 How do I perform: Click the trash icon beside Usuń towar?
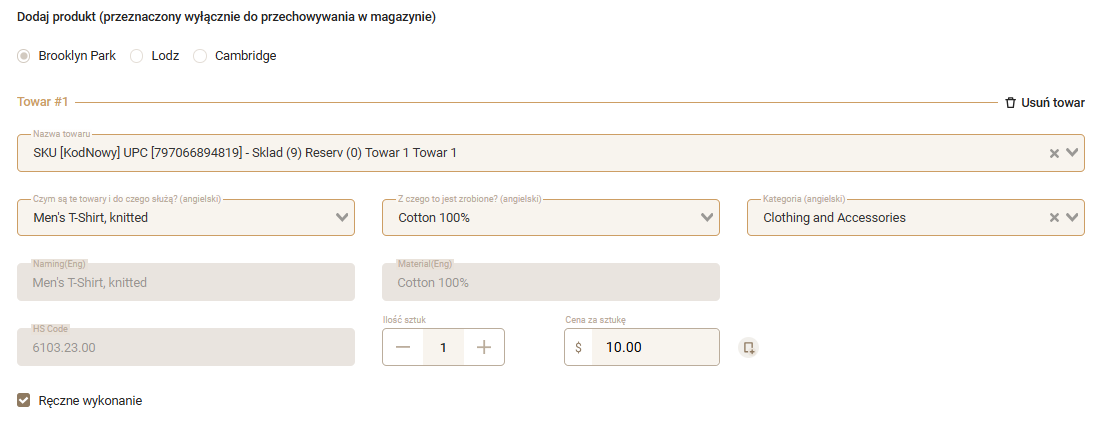click(1010, 103)
